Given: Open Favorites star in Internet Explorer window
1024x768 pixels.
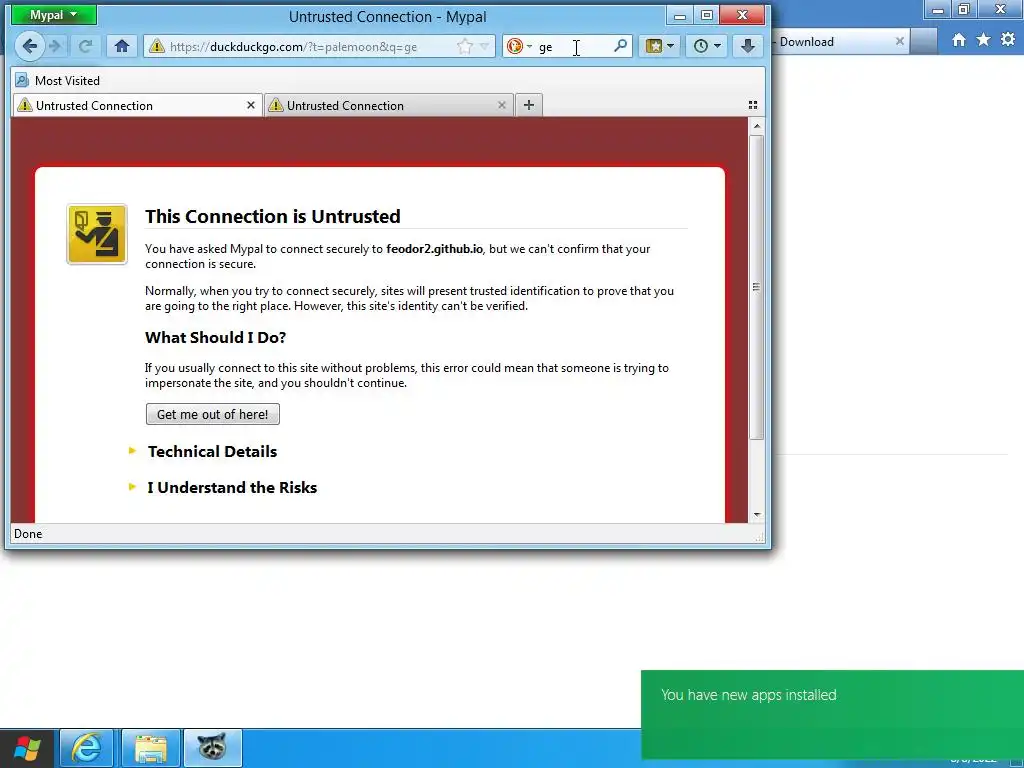Looking at the screenshot, I should pos(984,40).
